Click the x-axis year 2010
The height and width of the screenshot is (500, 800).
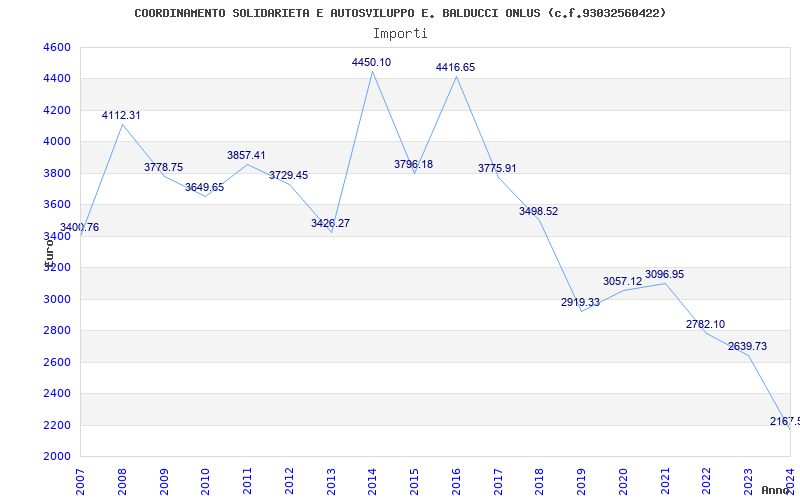click(x=206, y=481)
